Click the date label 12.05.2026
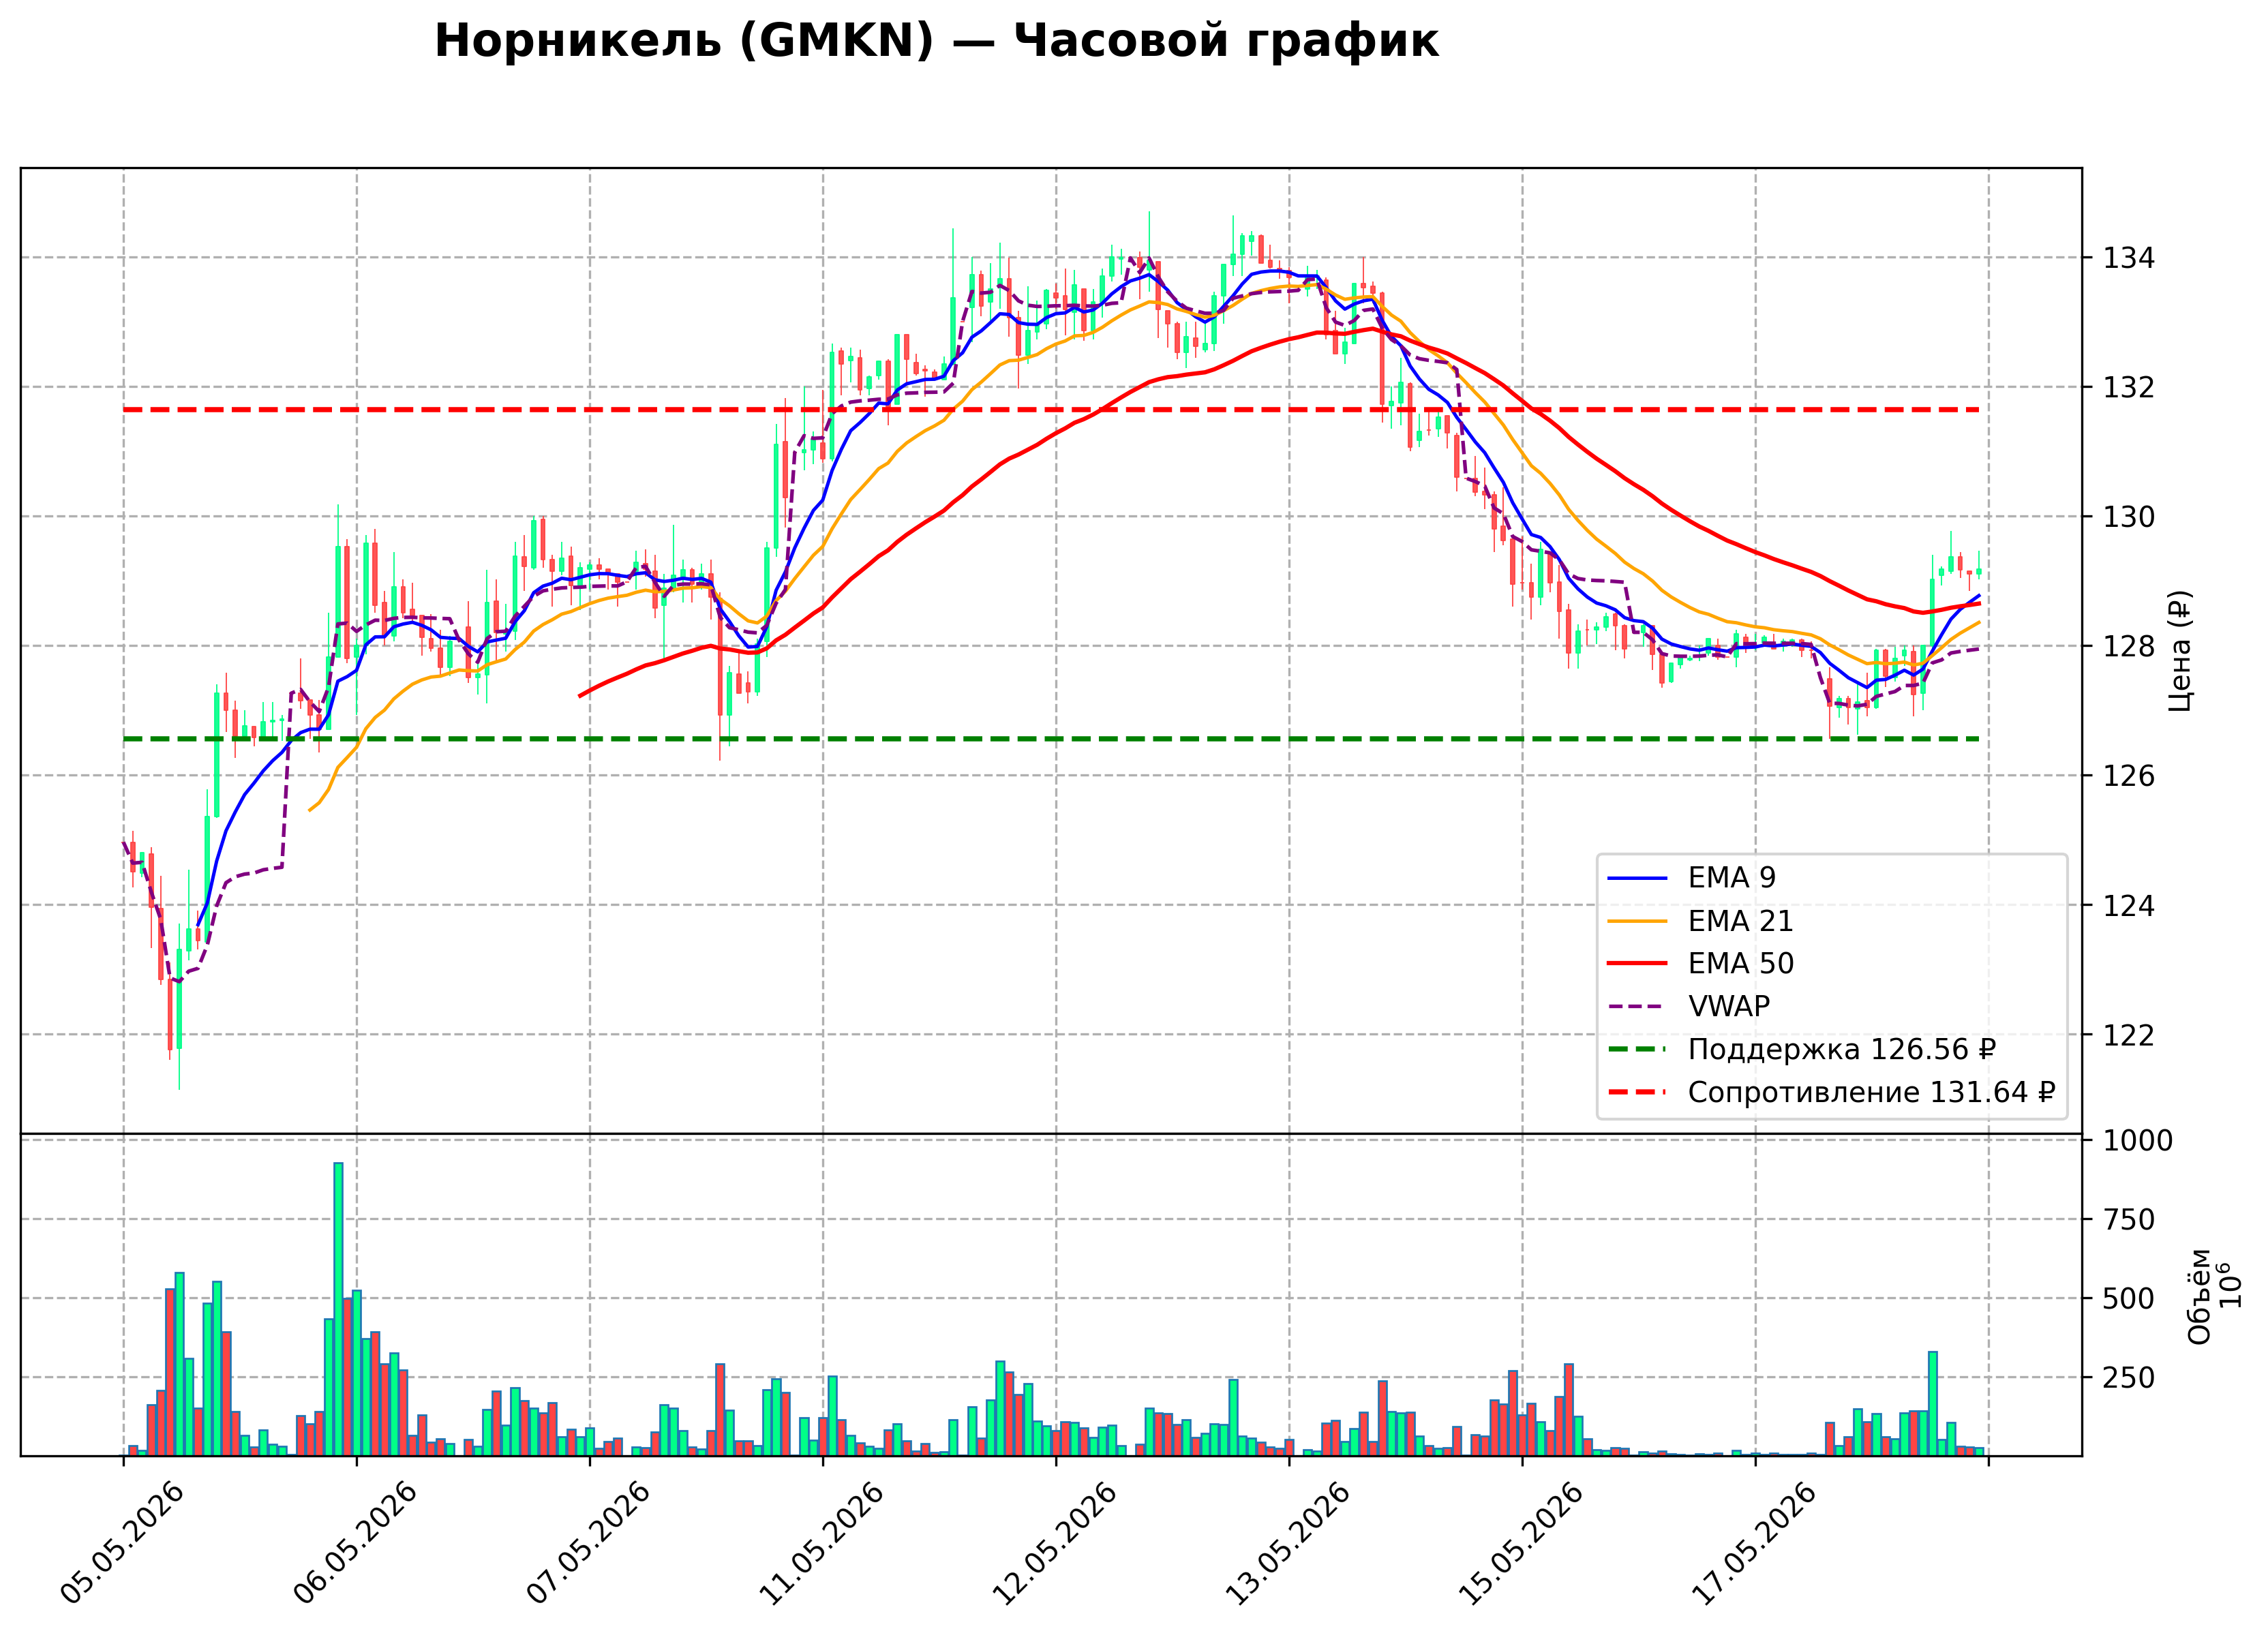Image resolution: width=2268 pixels, height=1631 pixels. click(1054, 1544)
